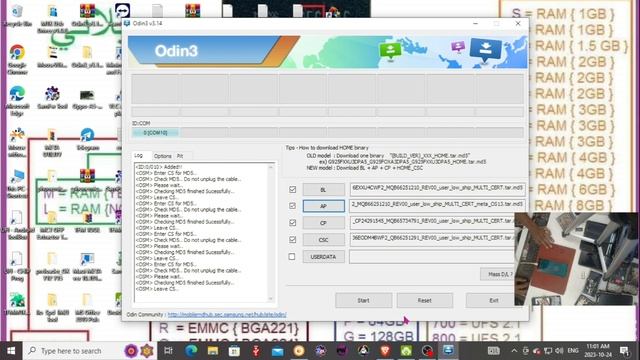Viewport: 640px width, 360px height.
Task: Open the clock showing 11:01 AM
Action: [598, 350]
